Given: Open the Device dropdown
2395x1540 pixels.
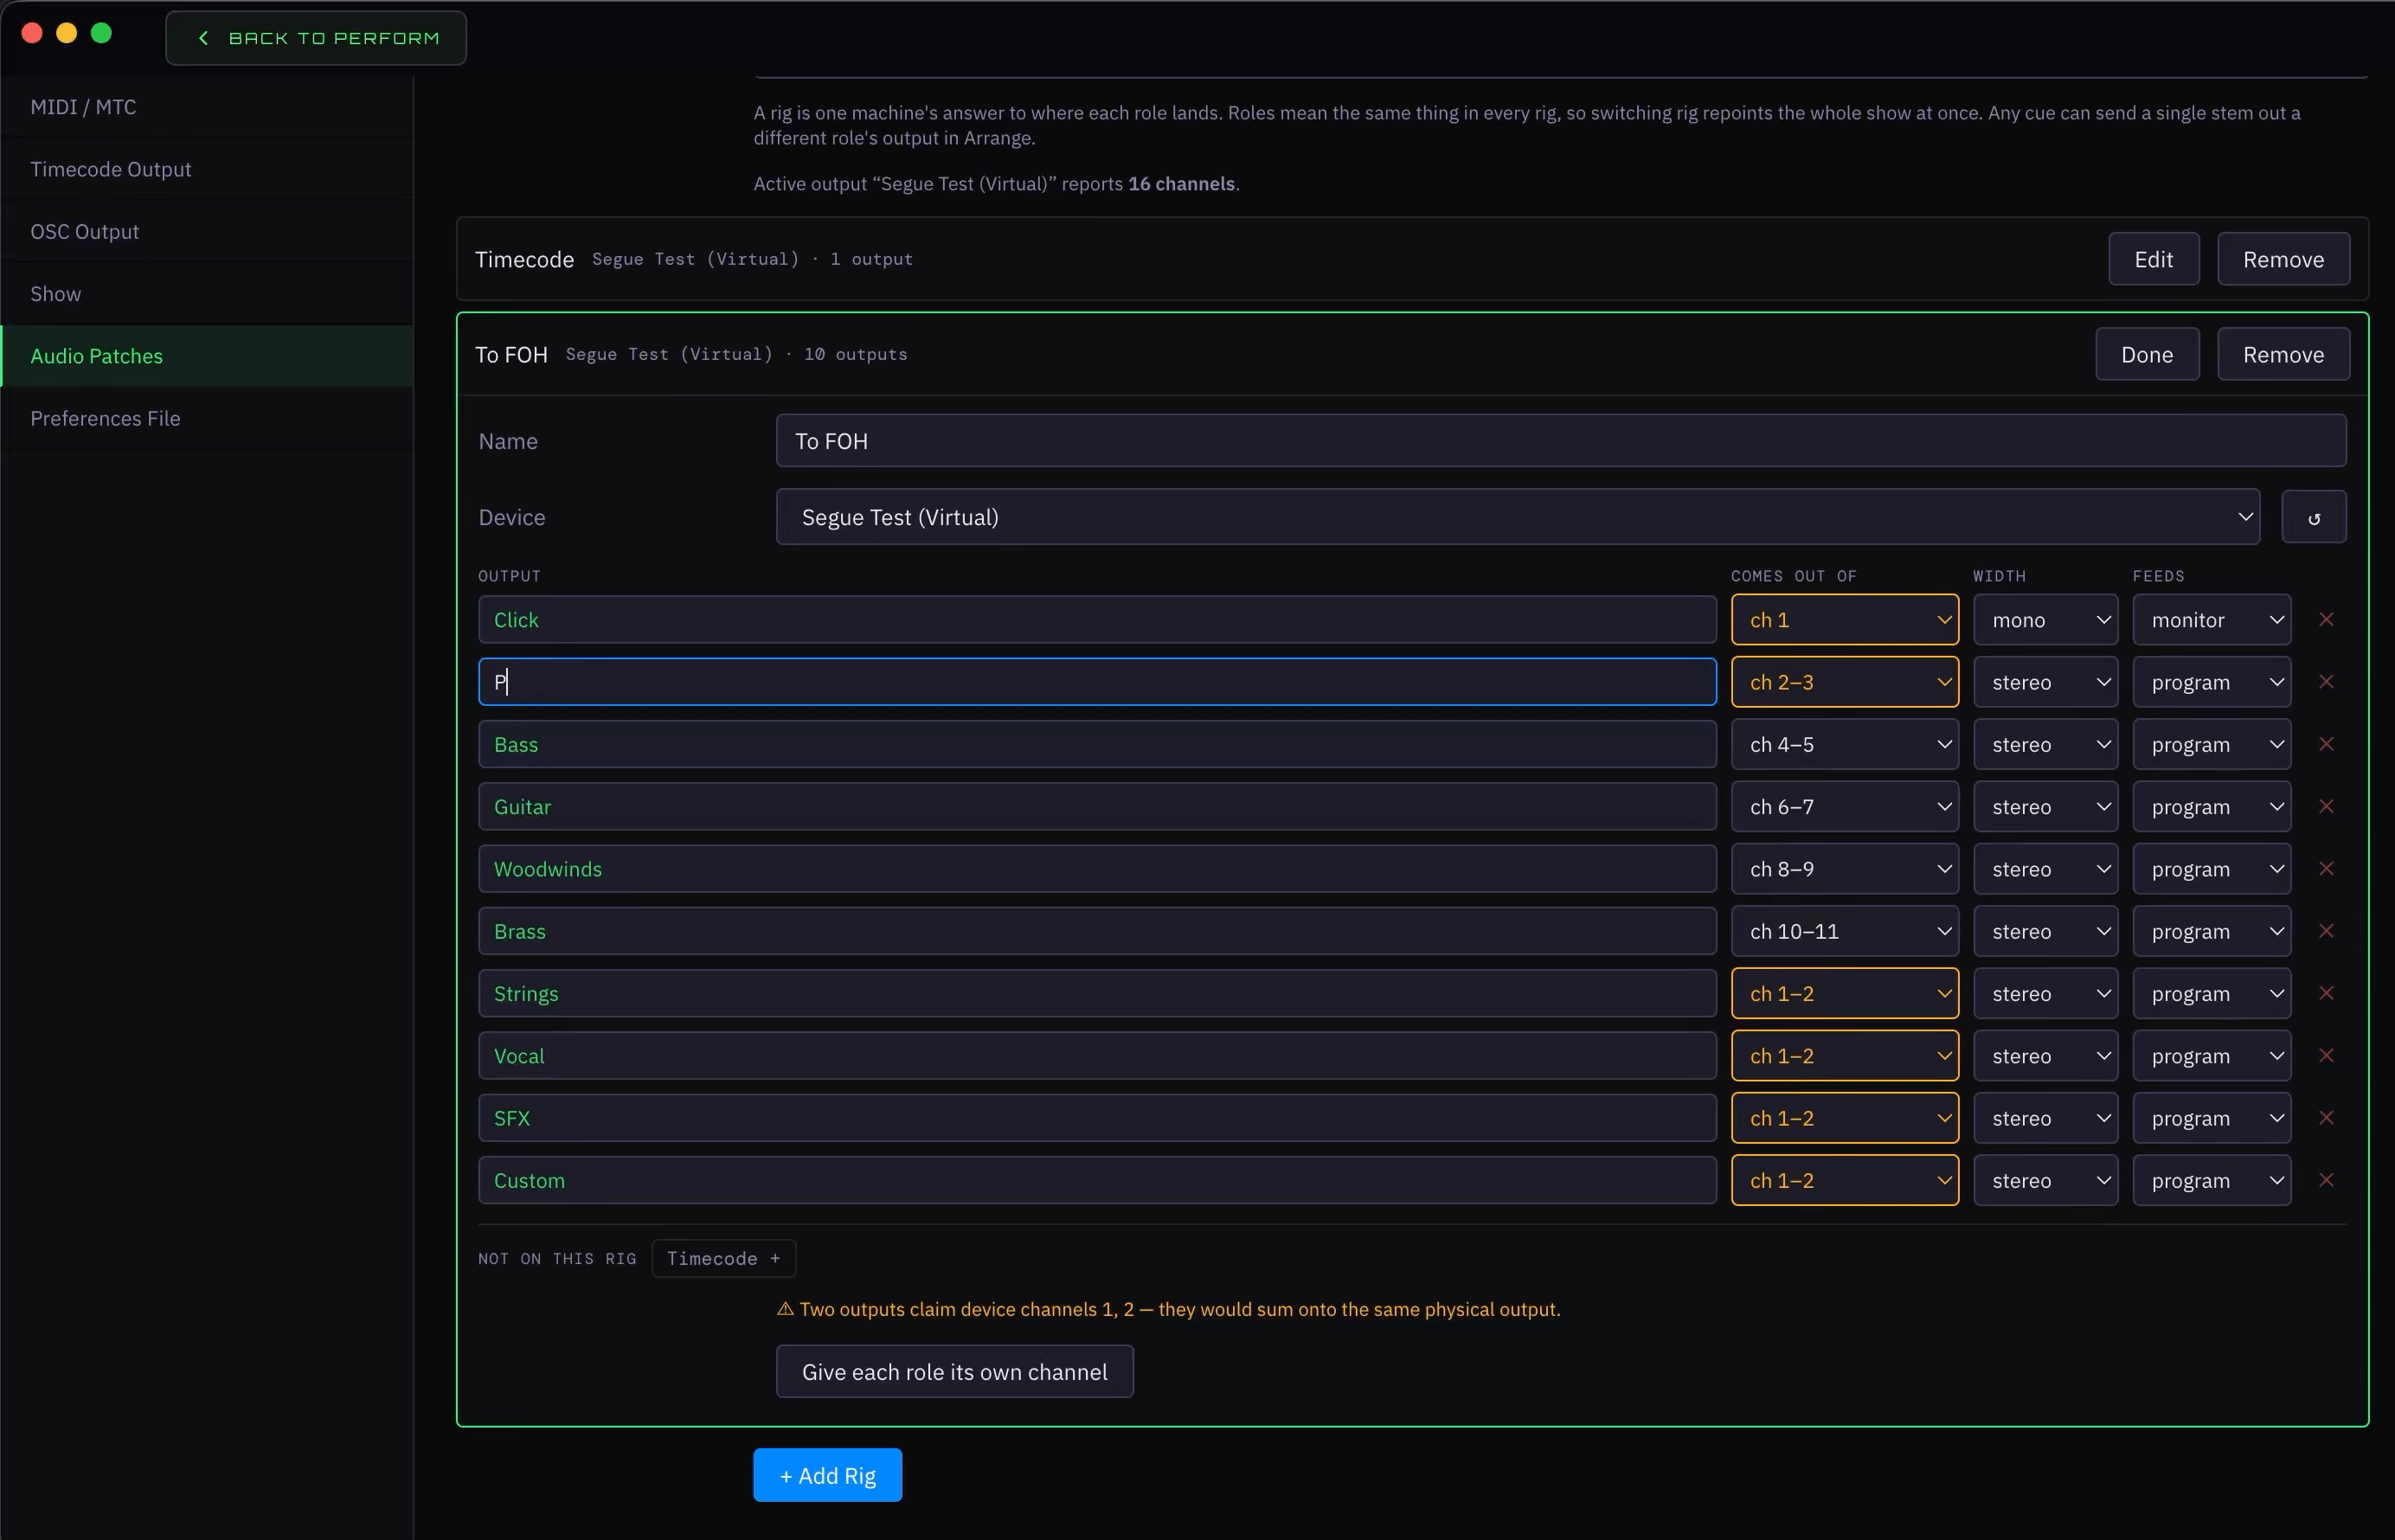Looking at the screenshot, I should 1517,517.
